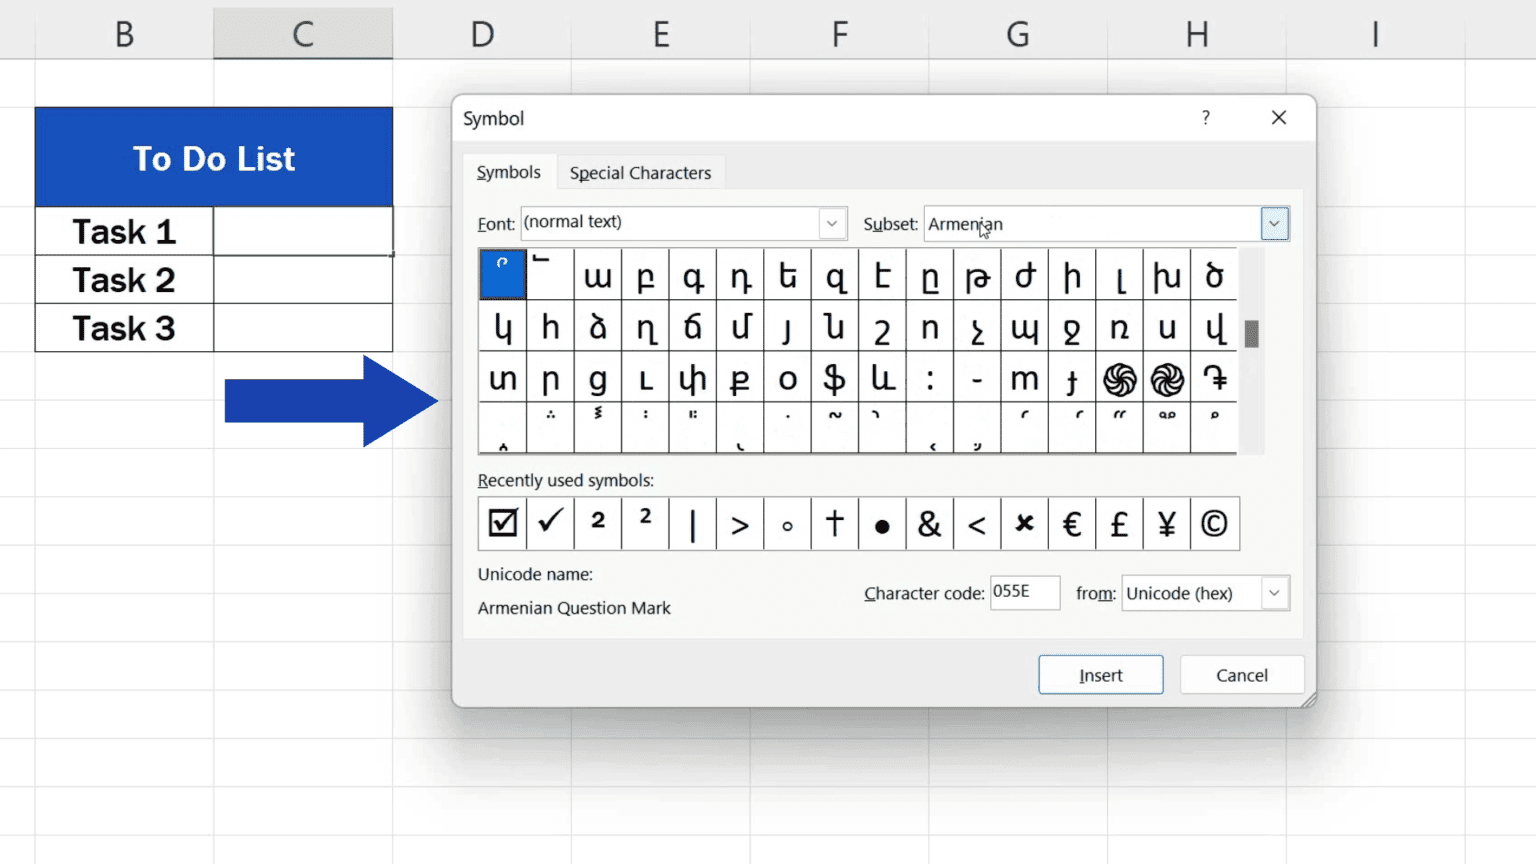Select the yen currency symbol
Image resolution: width=1536 pixels, height=864 pixels.
(1166, 523)
